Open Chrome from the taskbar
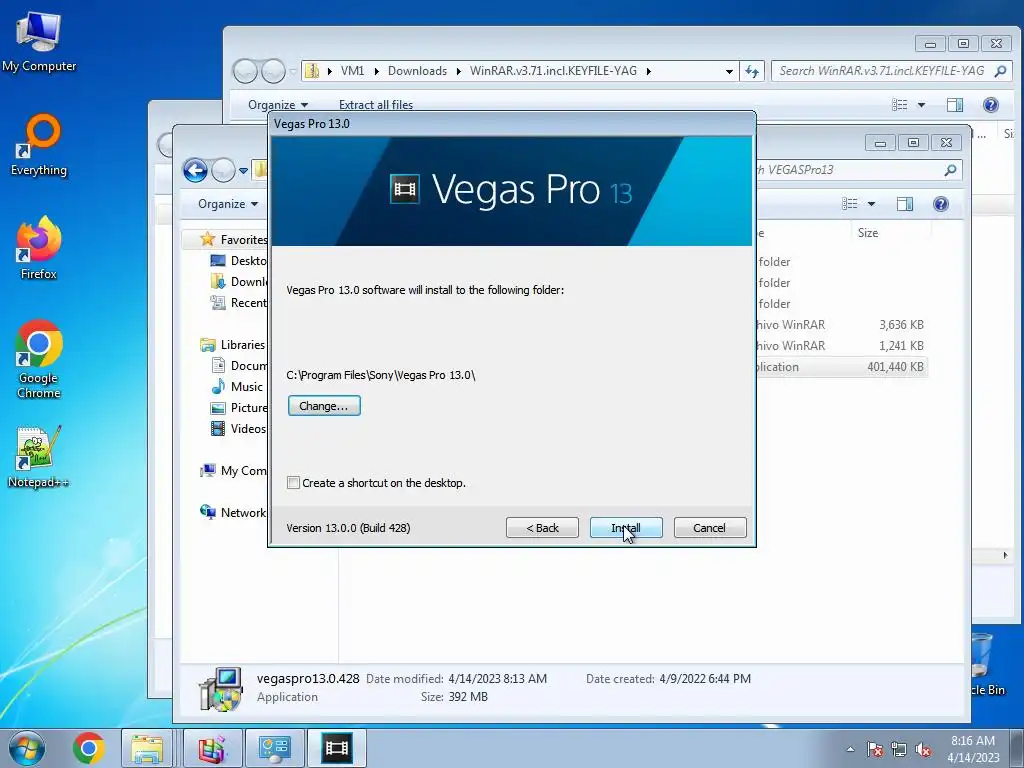1024x768 pixels. pos(89,748)
